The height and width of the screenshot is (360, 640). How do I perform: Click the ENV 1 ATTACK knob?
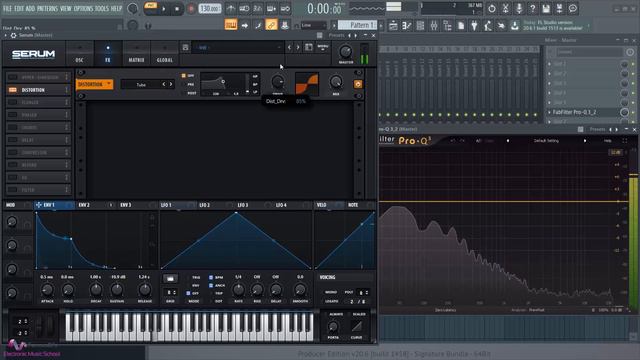pyautogui.click(x=47, y=290)
